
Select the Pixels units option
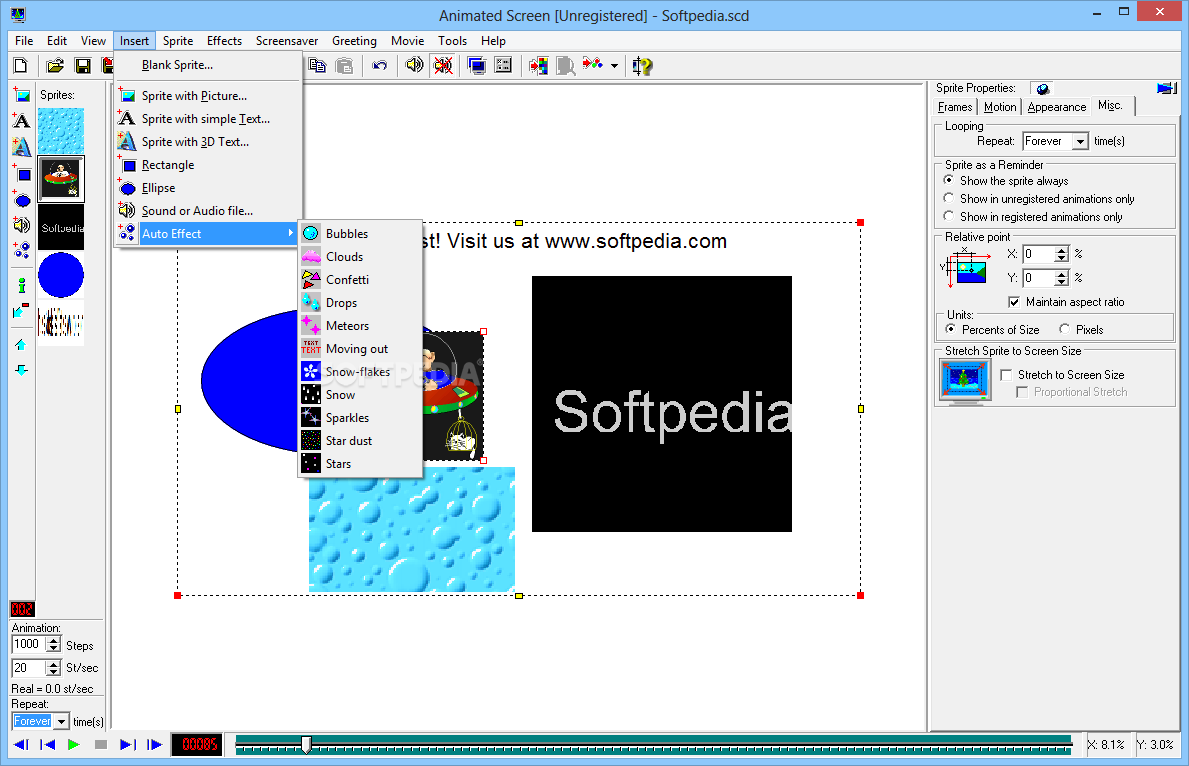[x=1081, y=329]
